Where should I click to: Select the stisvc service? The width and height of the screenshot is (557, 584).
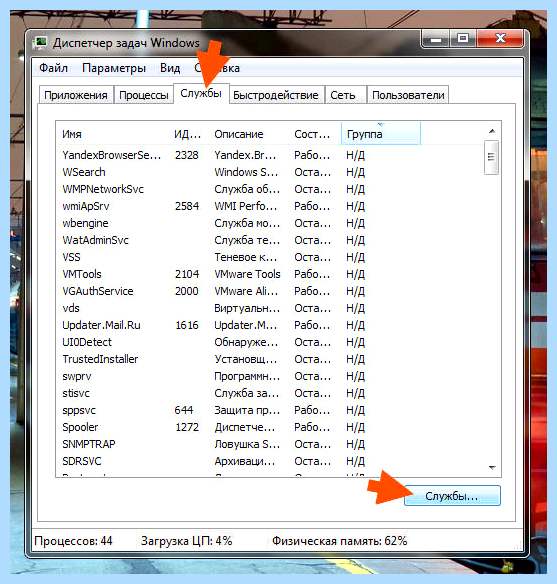click(x=271, y=393)
